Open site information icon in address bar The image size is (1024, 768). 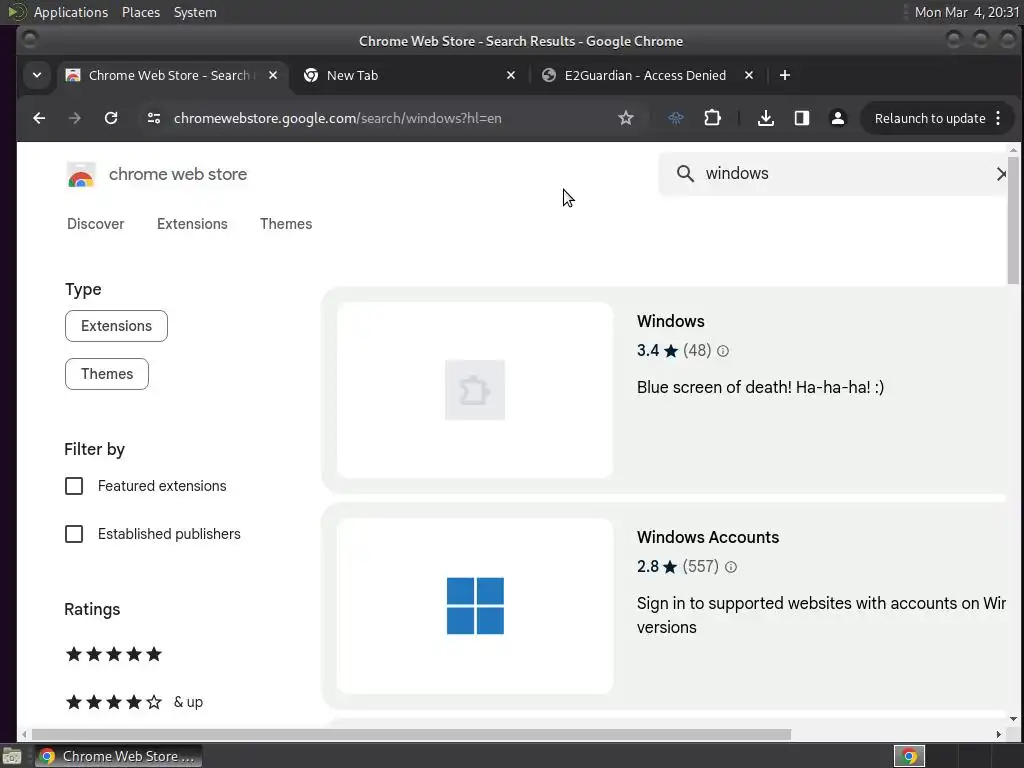(153, 118)
